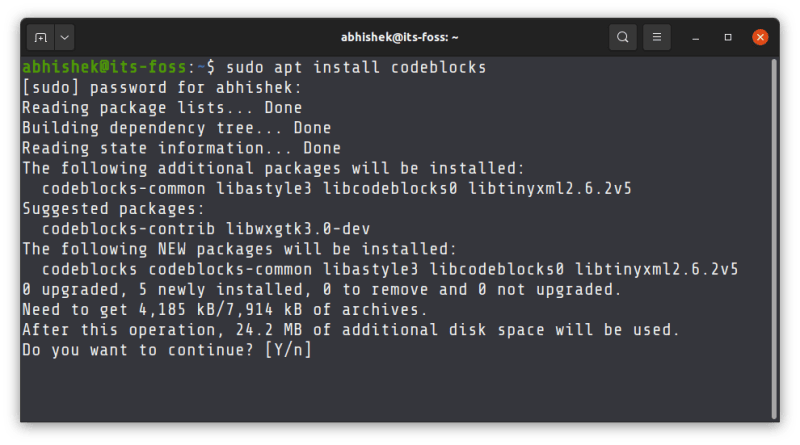Screen dimensions: 800x445
Task: Click the Reading package lists line
Action: pos(148,108)
